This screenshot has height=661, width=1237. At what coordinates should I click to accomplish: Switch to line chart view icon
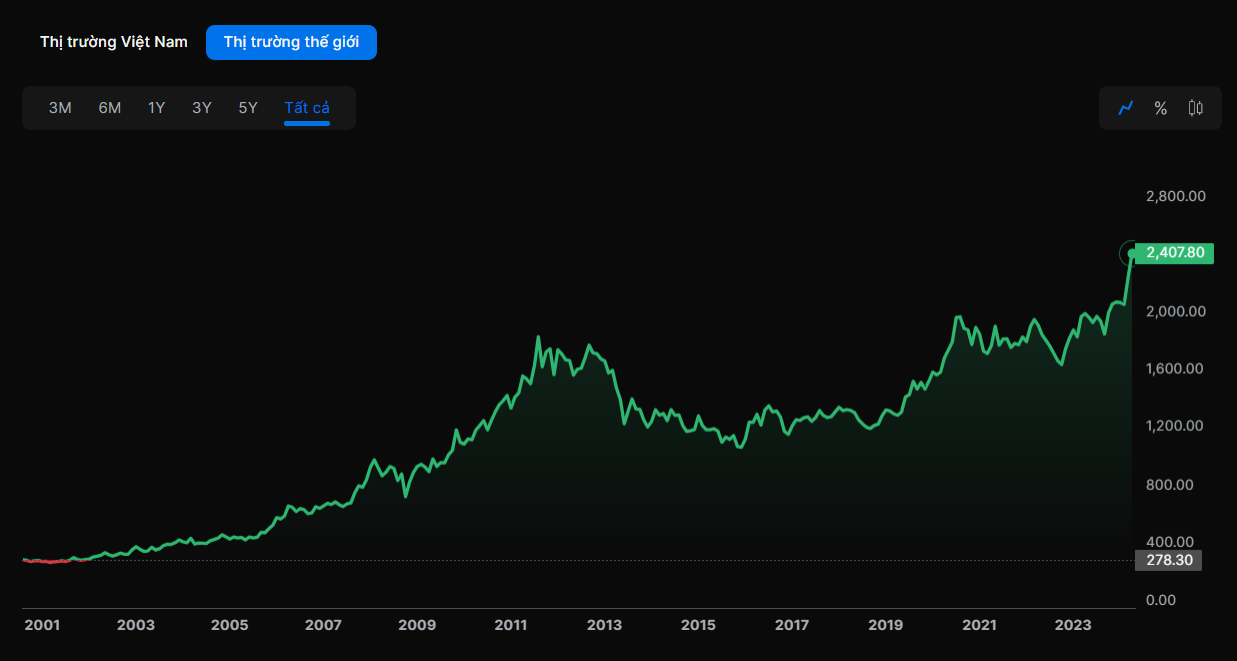[1126, 108]
